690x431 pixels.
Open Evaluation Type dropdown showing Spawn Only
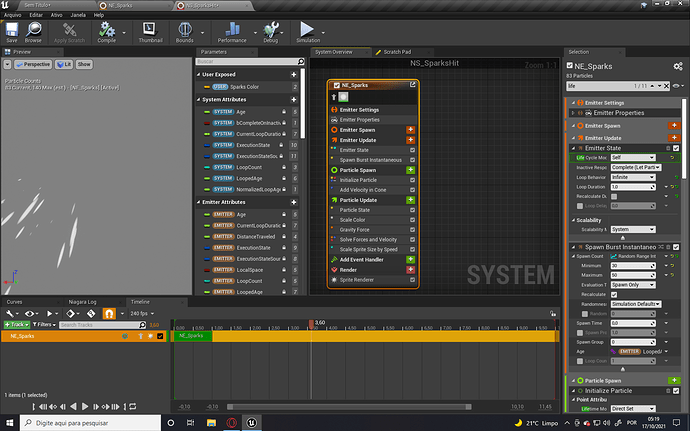633,285
